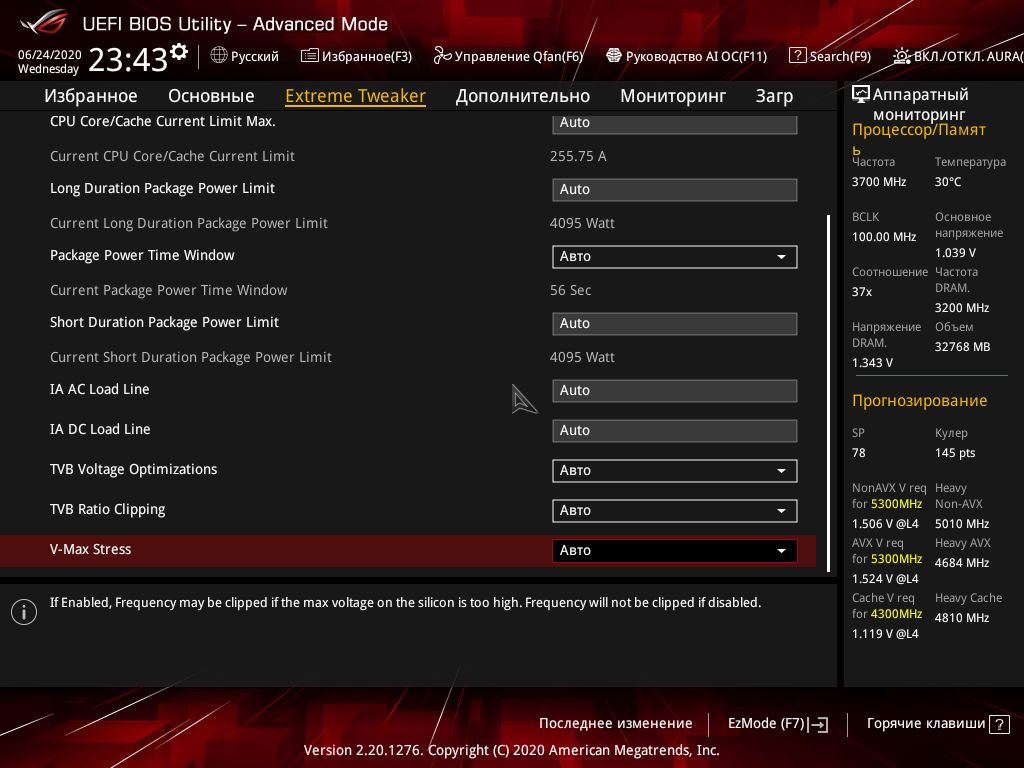Screen dimensions: 1024x768
Task: Switch to Основные tab
Action: pos(211,96)
